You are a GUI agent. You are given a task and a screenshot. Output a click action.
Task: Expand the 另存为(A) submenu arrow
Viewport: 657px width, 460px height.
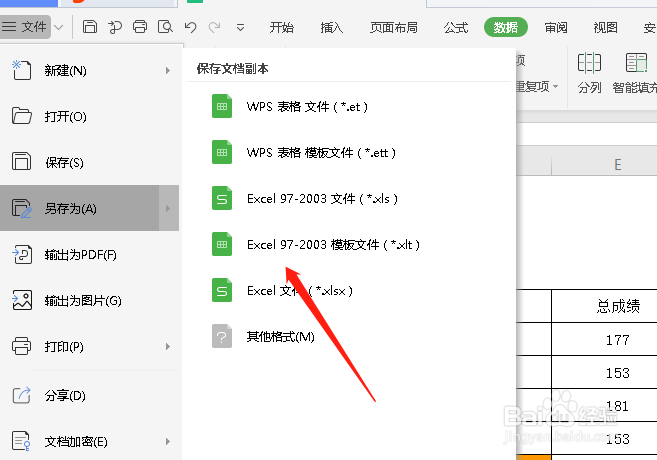(x=168, y=208)
